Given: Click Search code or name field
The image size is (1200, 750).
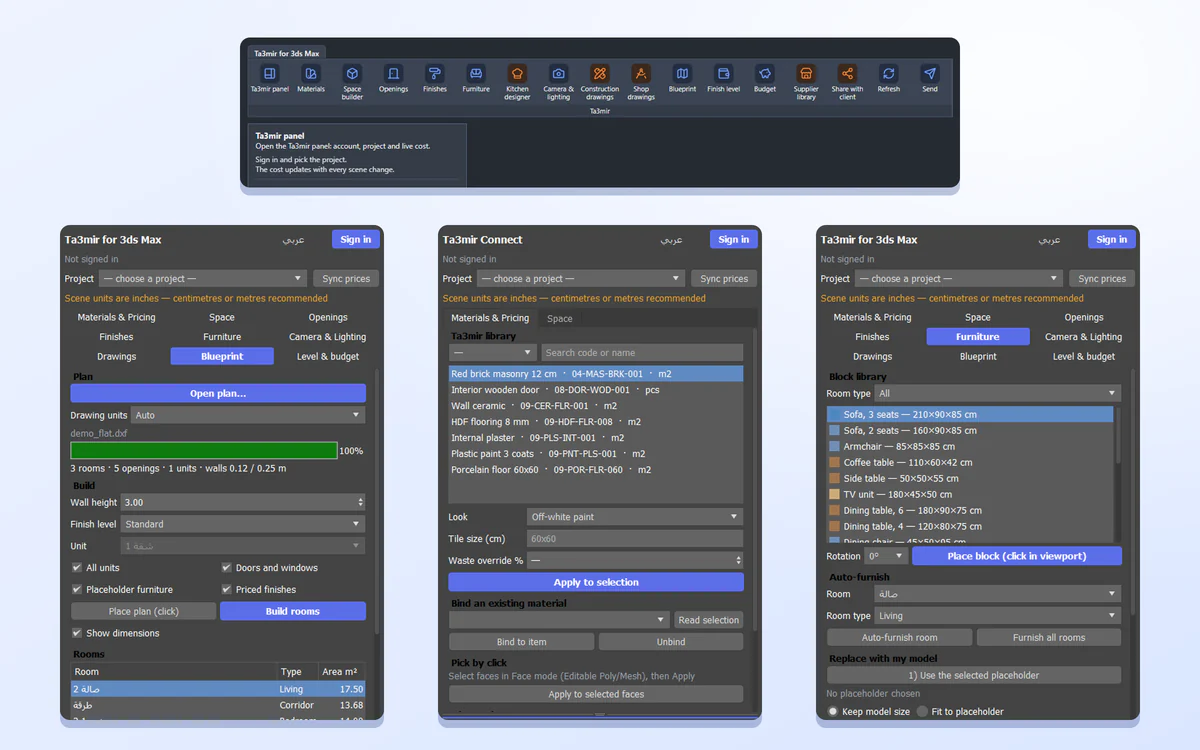Looking at the screenshot, I should coord(642,353).
